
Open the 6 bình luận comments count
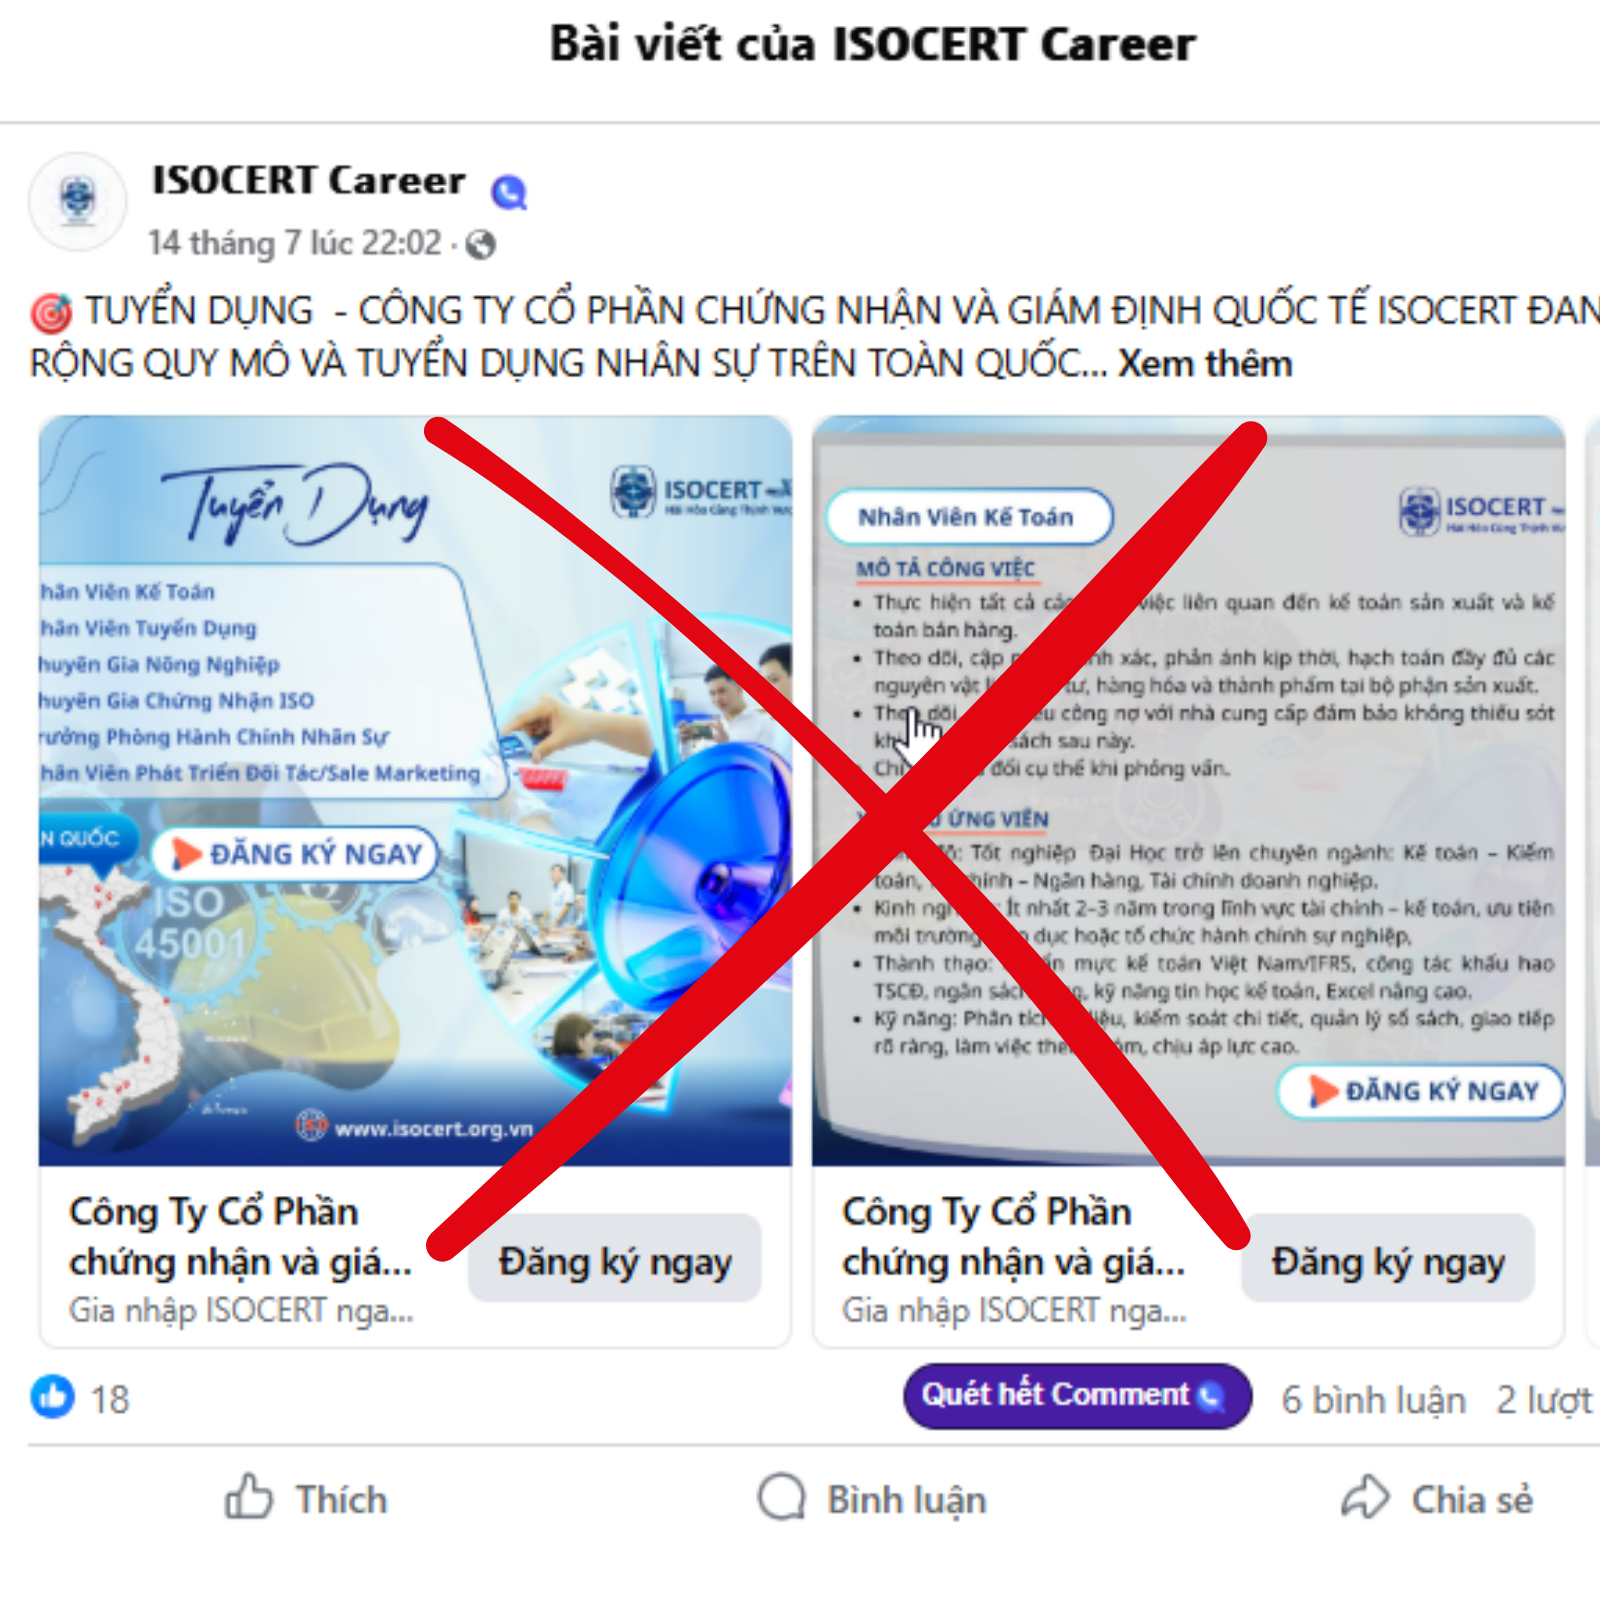pos(1373,1399)
